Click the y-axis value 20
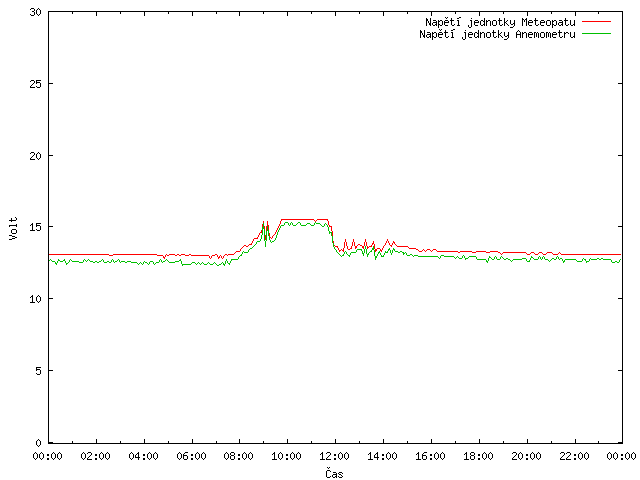 [36, 156]
